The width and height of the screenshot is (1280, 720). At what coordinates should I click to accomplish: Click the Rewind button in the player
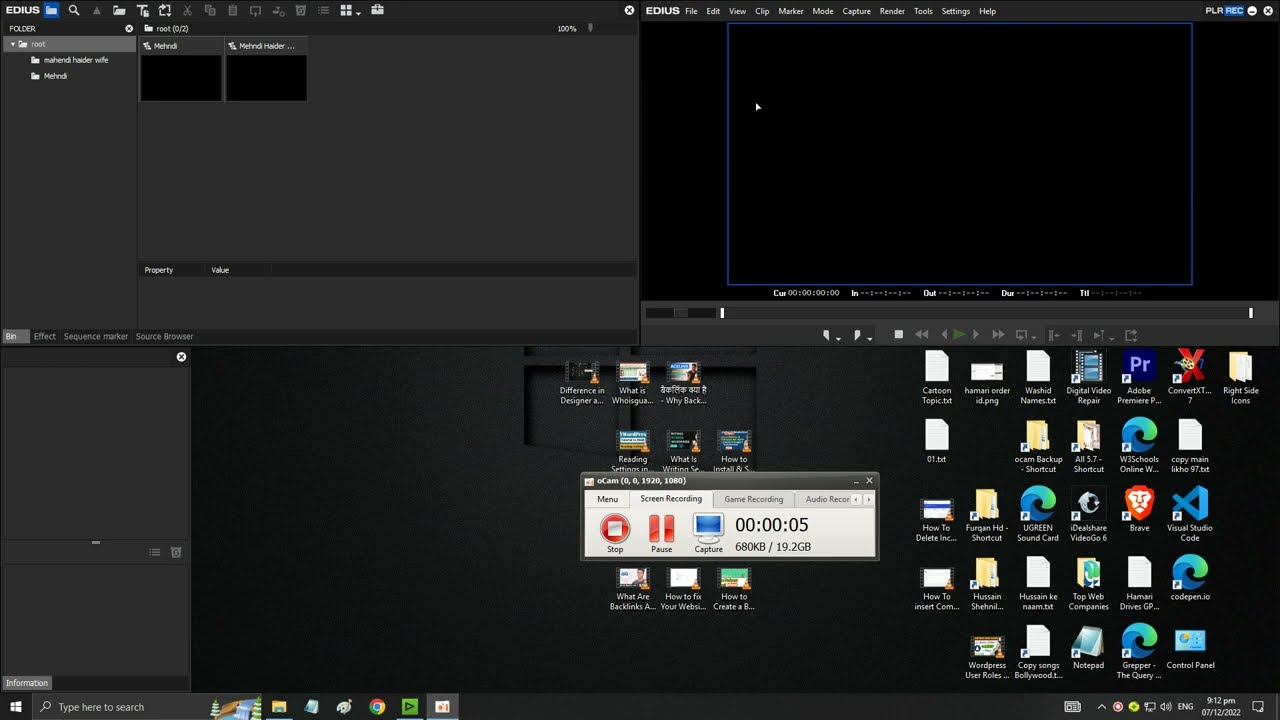[x=922, y=335]
